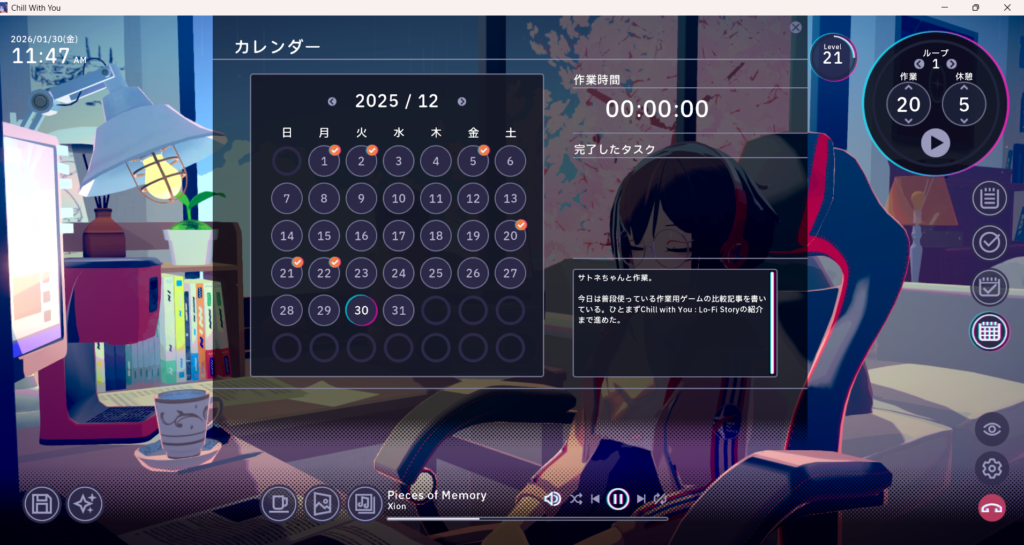Screen dimensions: 1024x545
Task: Open the task checklist icon
Action: click(989, 242)
